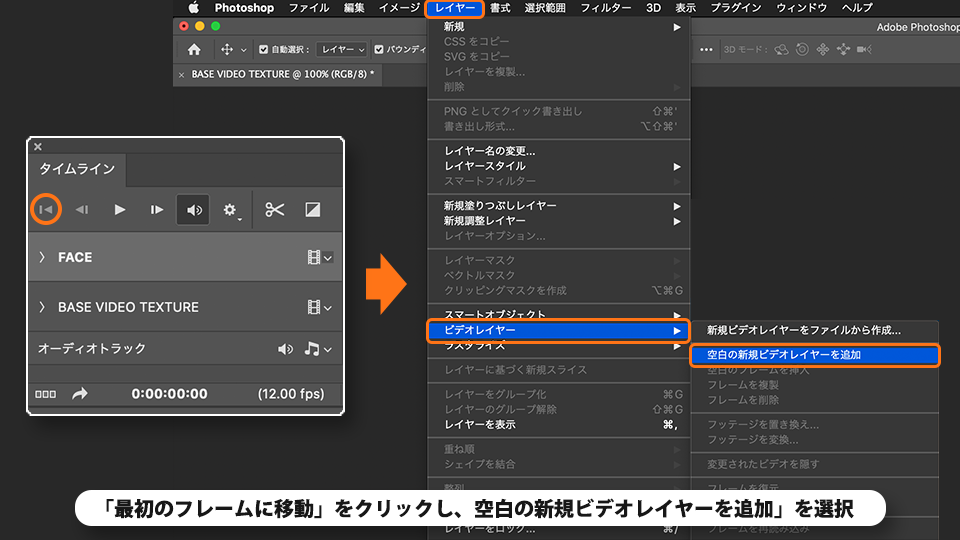Expand レイヤースタイル submenu
The height and width of the screenshot is (540, 960).
click(x=559, y=167)
